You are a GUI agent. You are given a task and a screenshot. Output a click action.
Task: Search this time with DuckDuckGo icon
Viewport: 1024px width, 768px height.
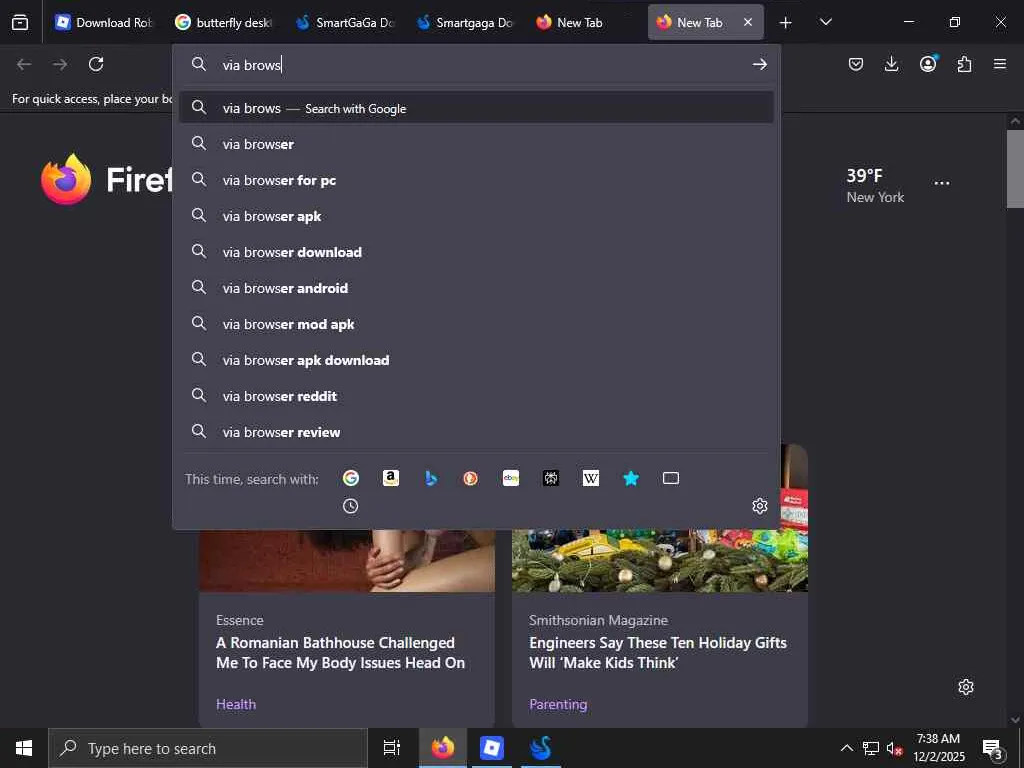(x=471, y=479)
